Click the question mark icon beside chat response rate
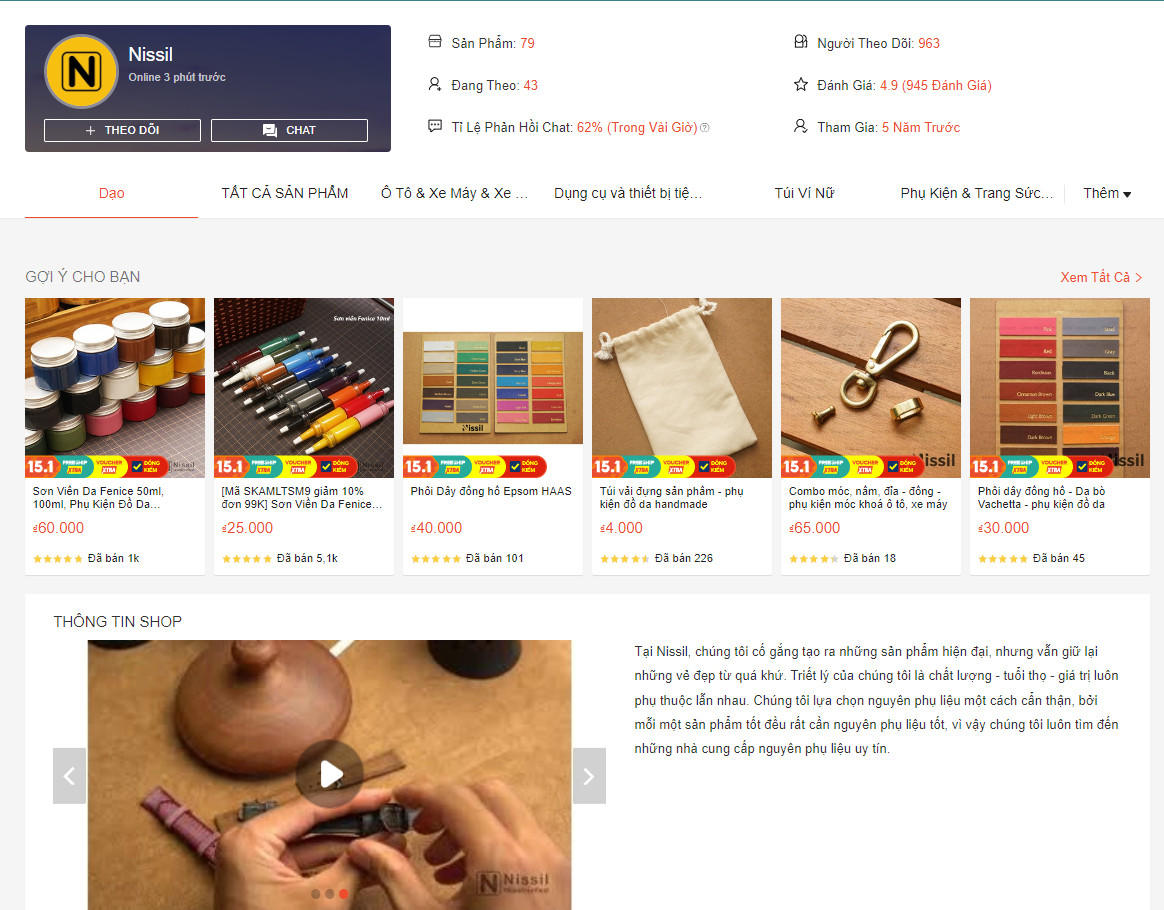 (x=705, y=128)
